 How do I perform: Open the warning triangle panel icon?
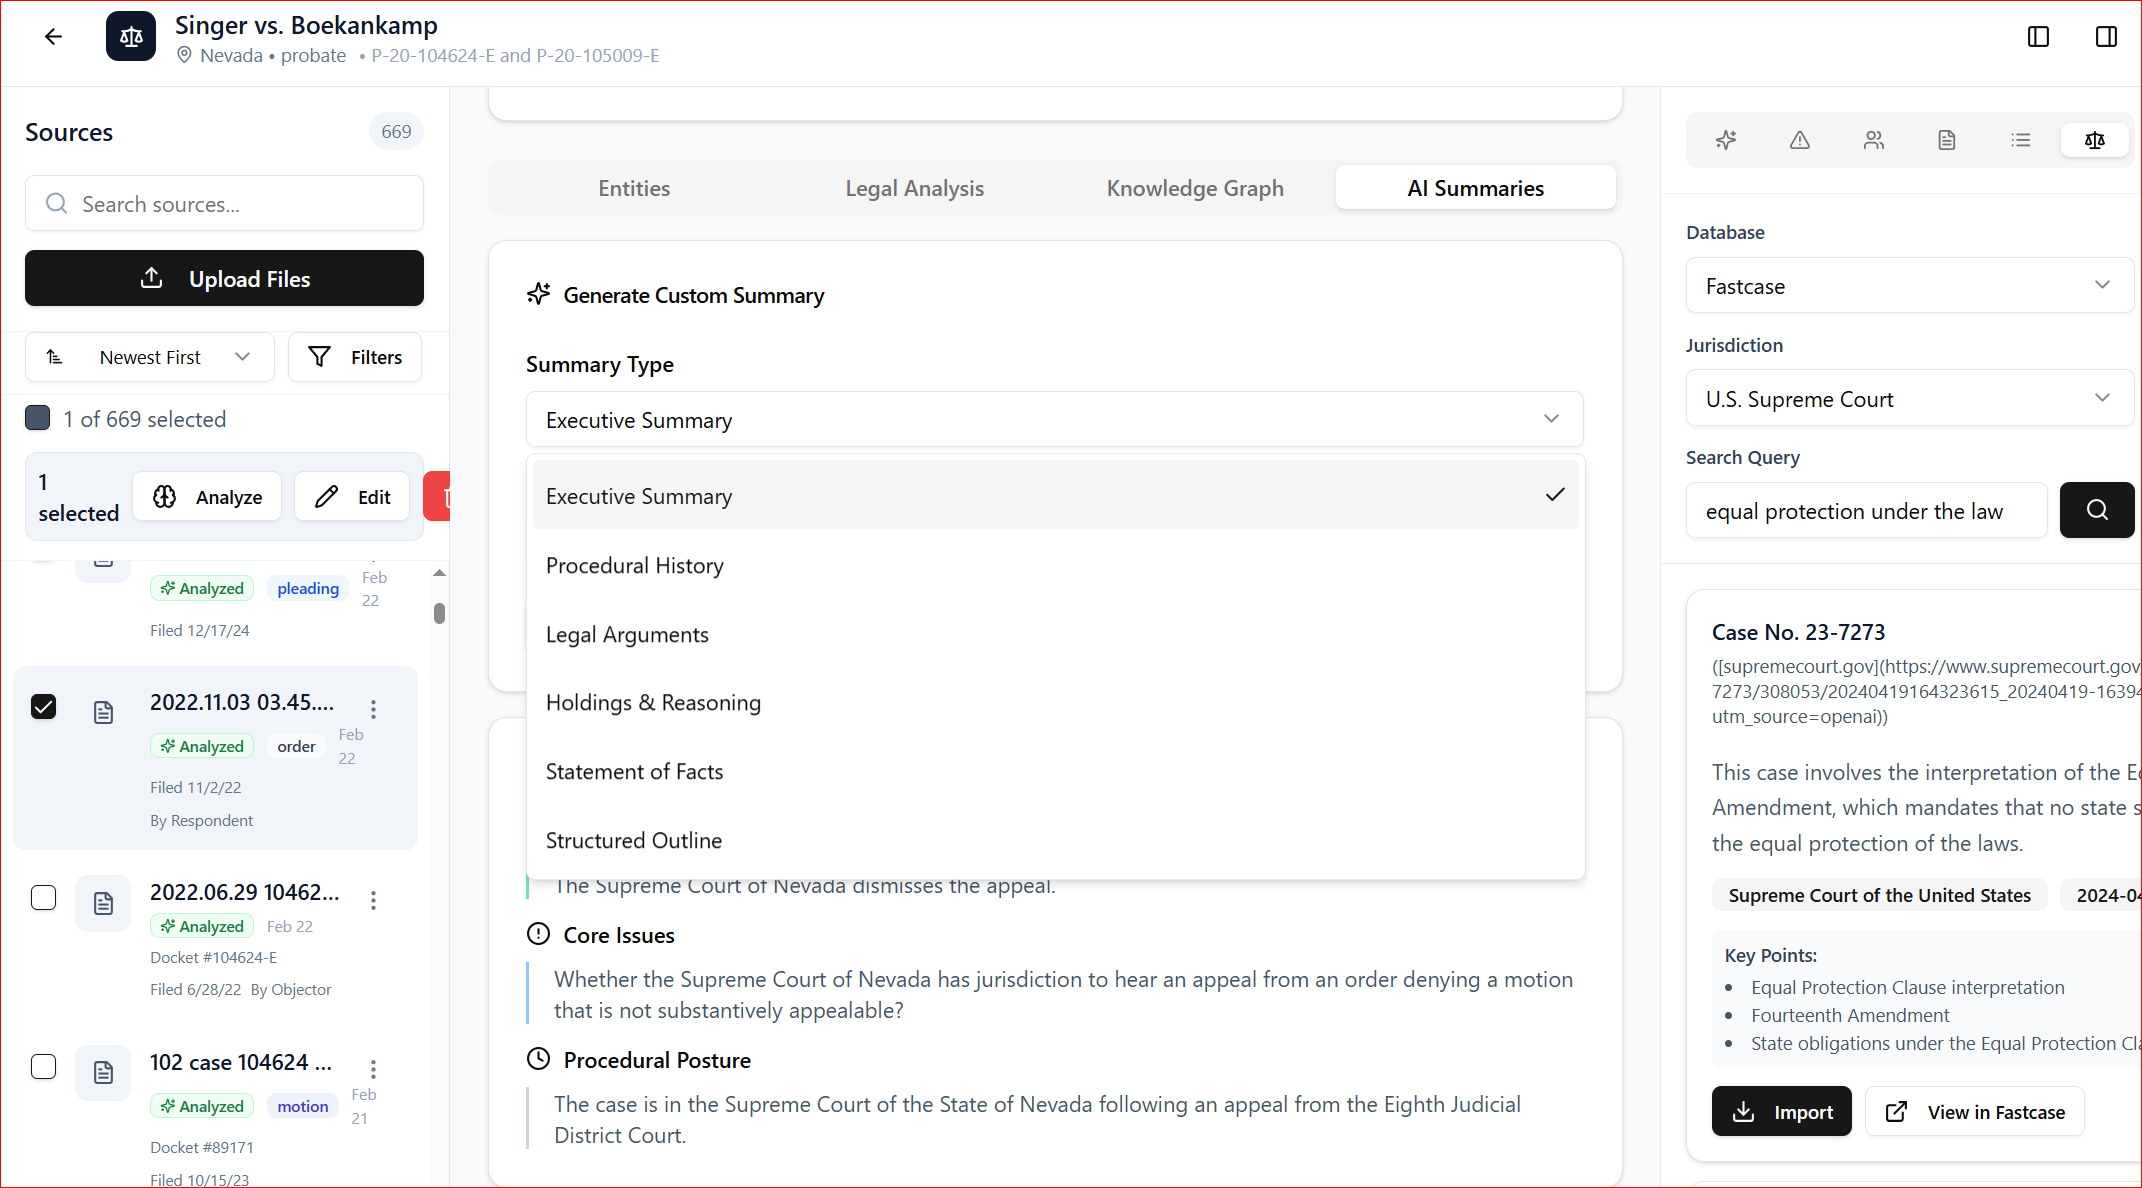coord(1800,140)
